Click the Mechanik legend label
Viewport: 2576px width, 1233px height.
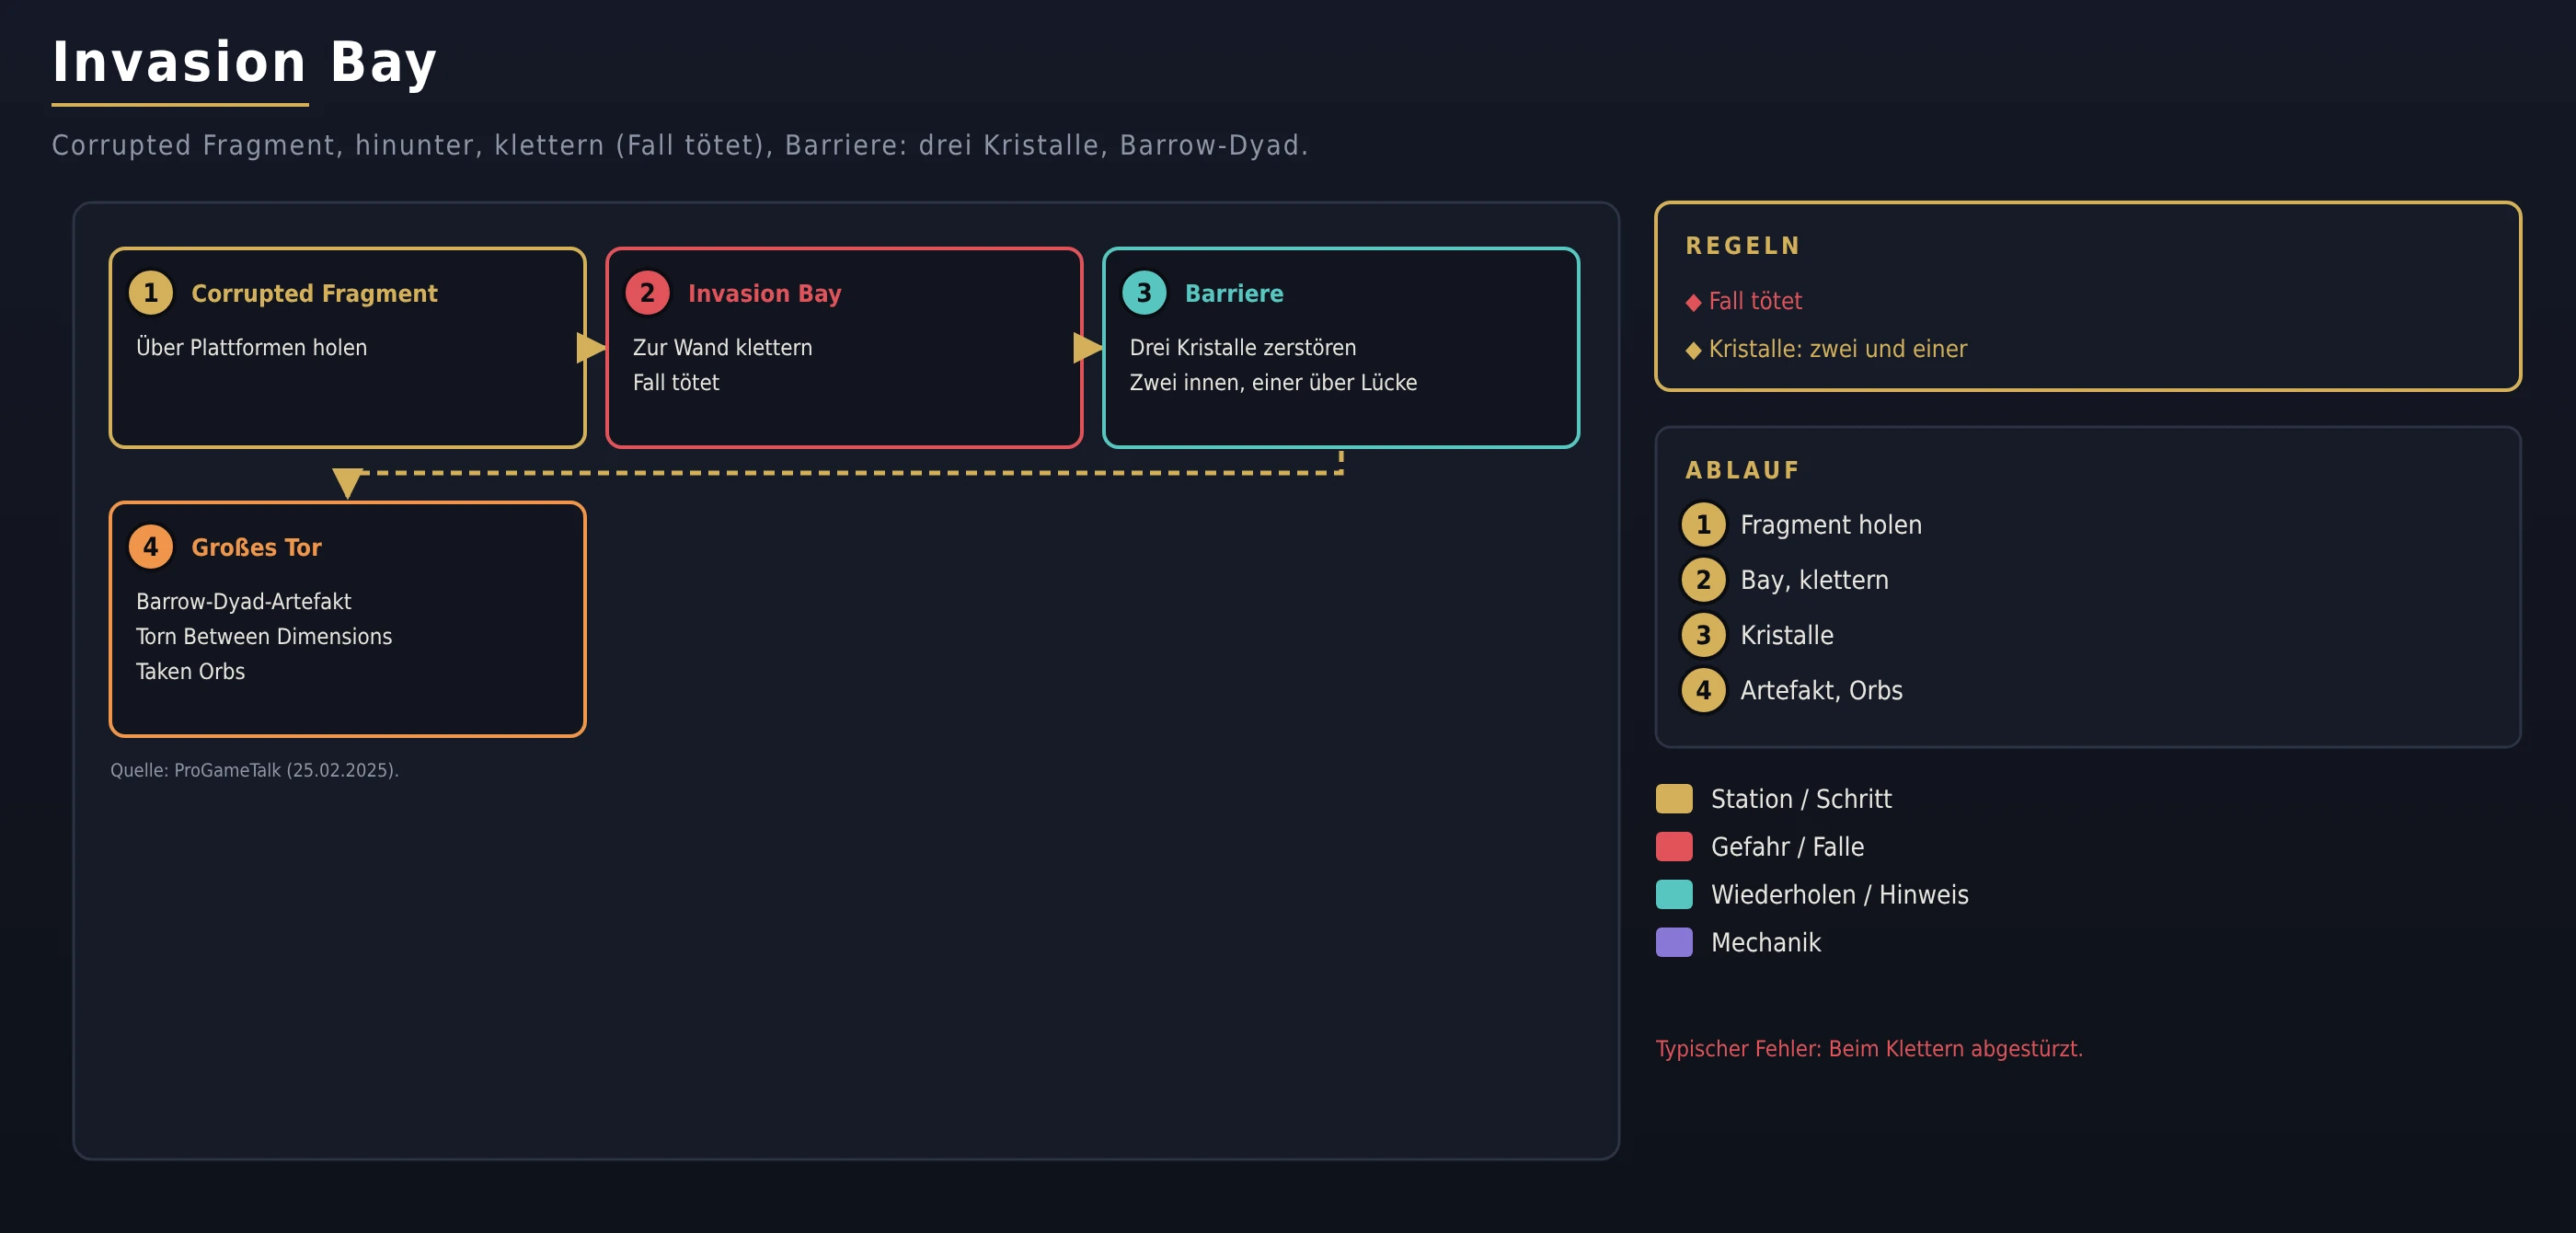point(1766,943)
